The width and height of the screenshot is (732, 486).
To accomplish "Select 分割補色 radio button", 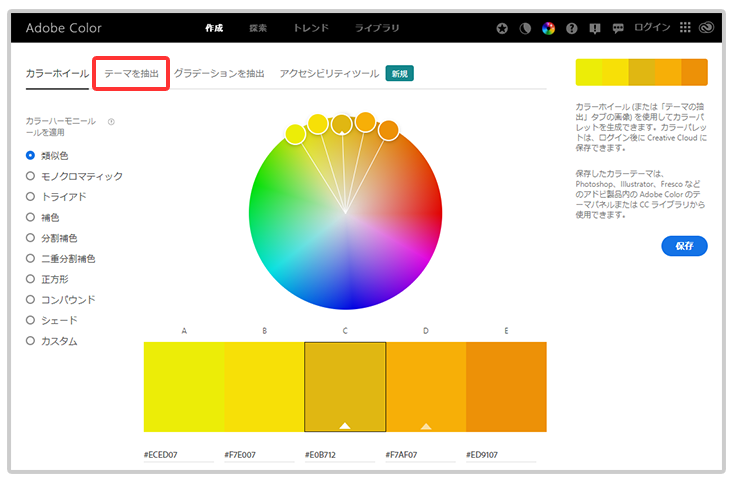I will (30, 238).
